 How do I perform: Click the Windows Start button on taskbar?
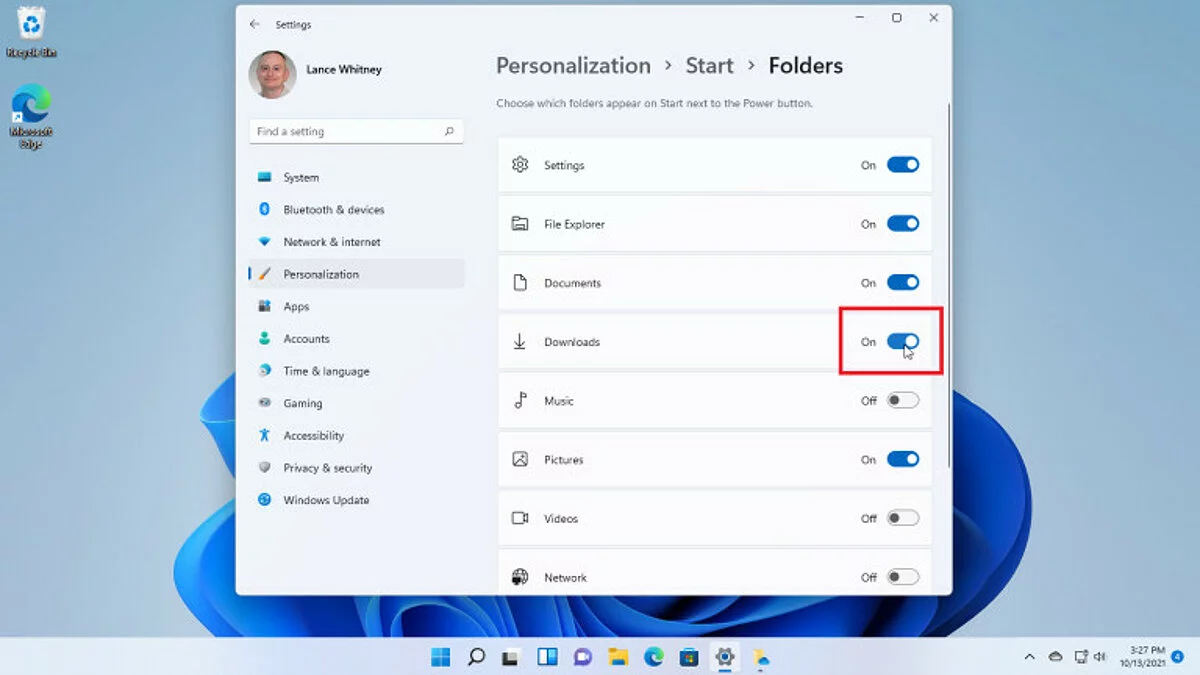[440, 657]
